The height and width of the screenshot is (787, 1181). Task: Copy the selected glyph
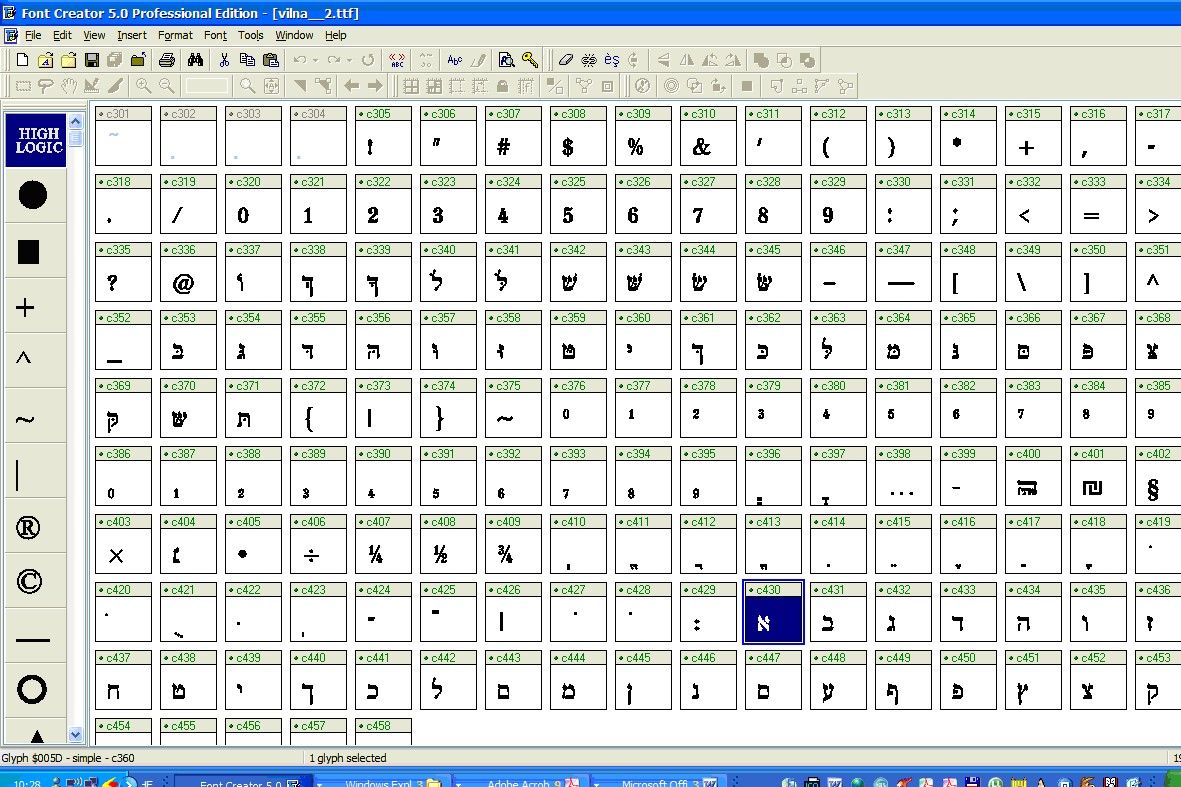click(x=247, y=60)
